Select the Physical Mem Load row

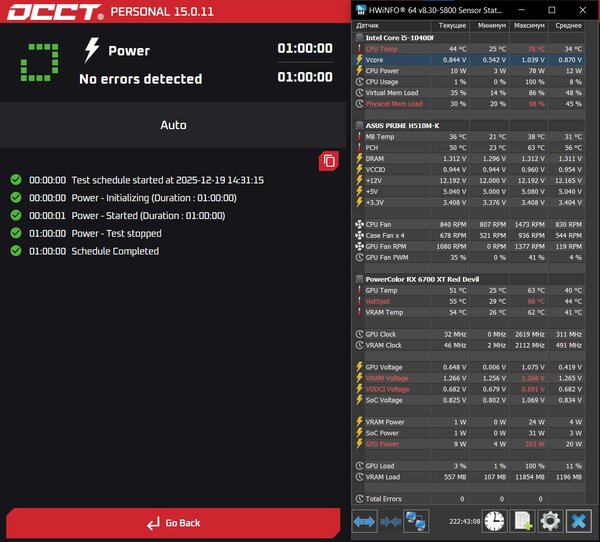click(469, 104)
